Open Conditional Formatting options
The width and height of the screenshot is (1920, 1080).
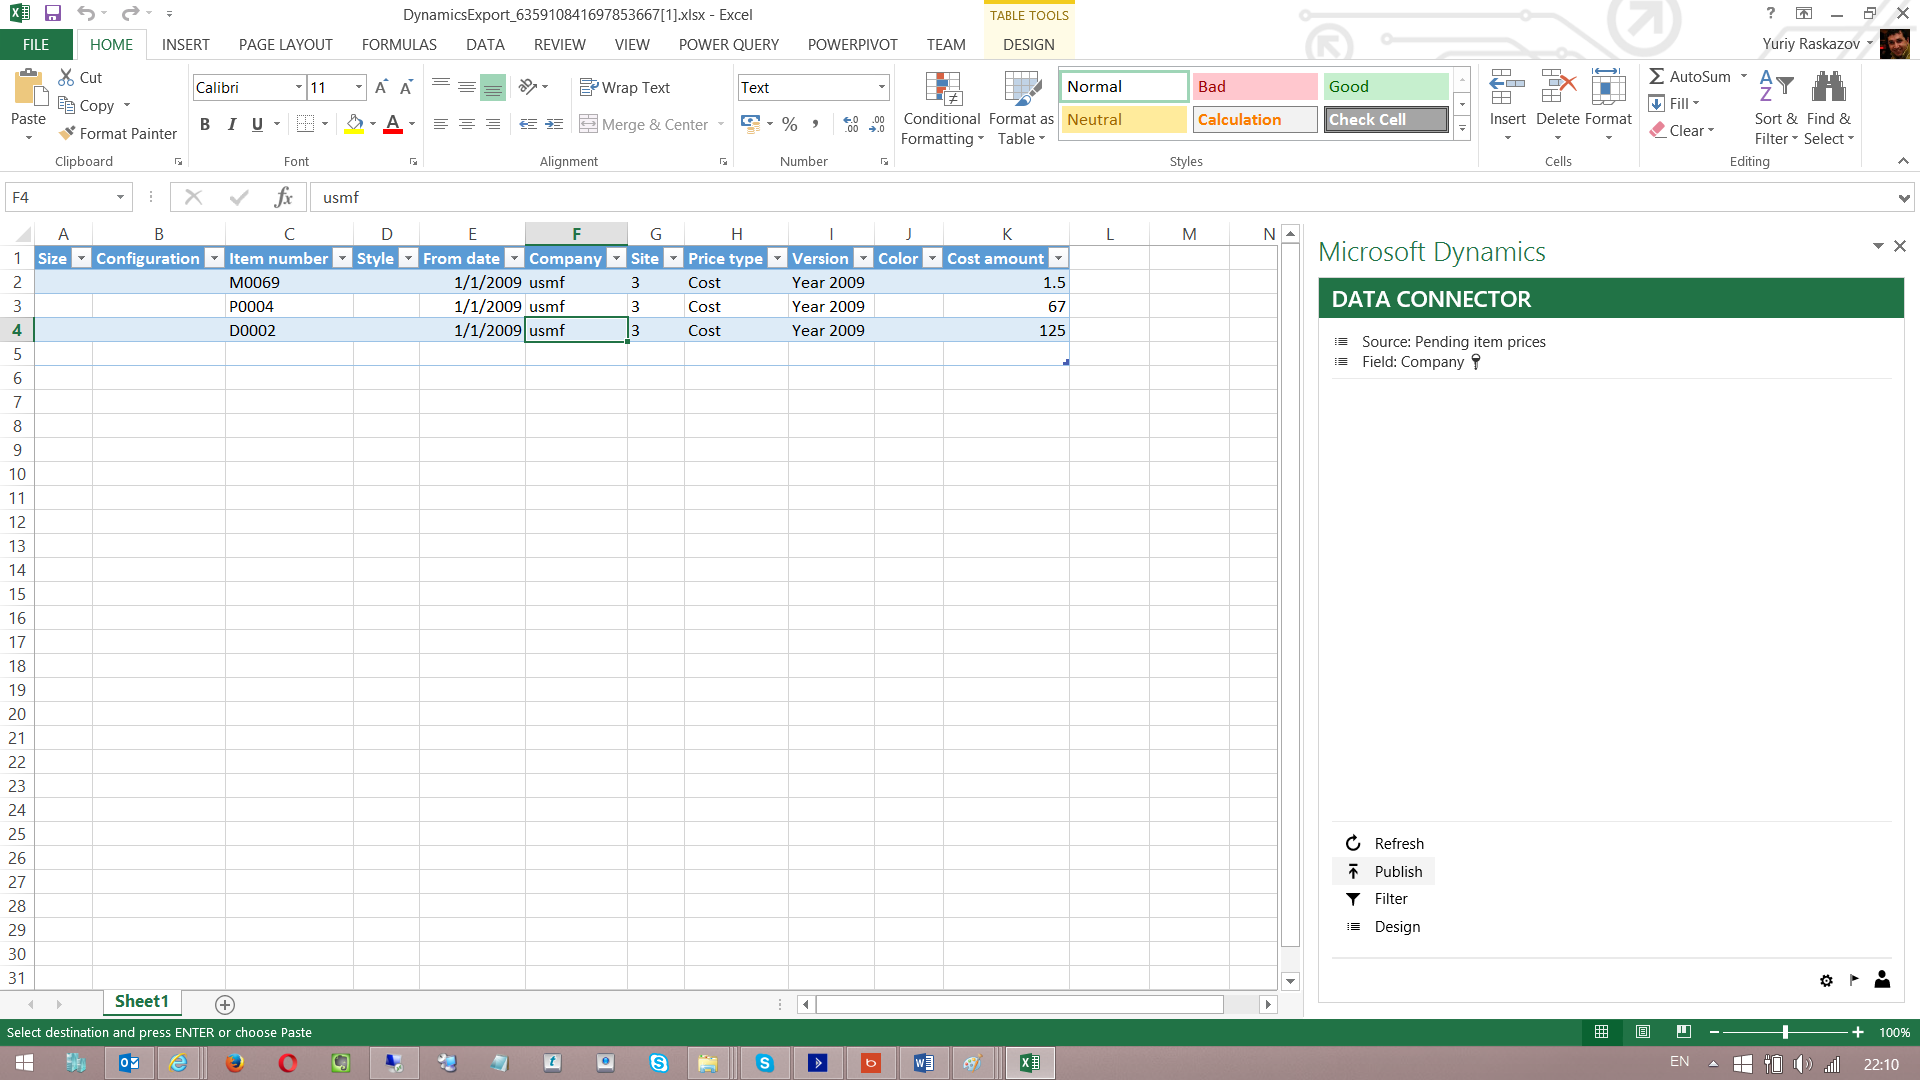[x=941, y=107]
